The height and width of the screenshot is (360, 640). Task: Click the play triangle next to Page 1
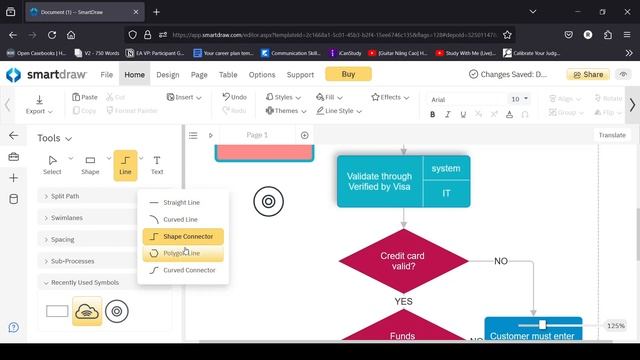click(x=211, y=135)
